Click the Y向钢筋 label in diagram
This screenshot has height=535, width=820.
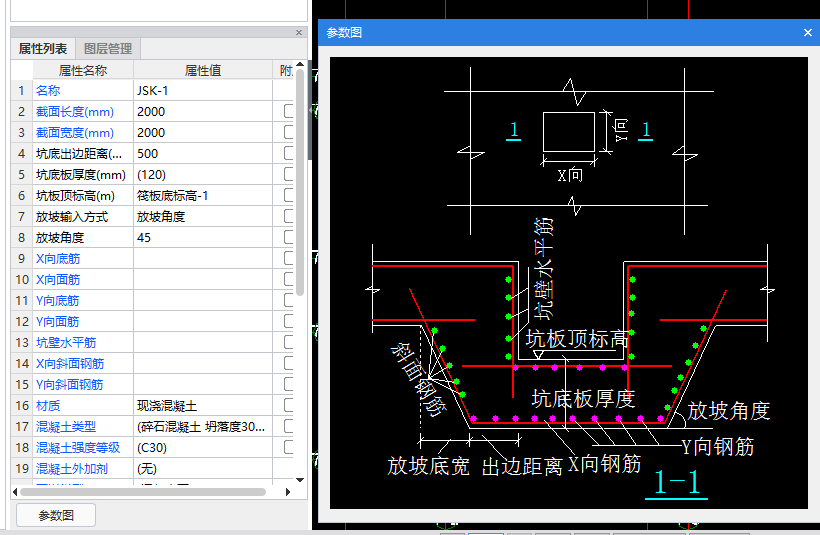point(718,447)
